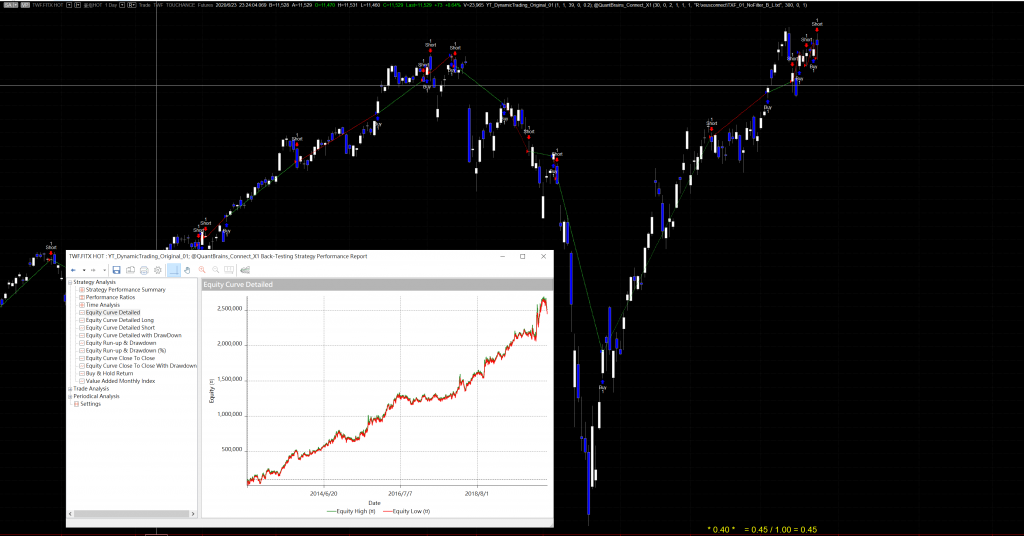Expand the Periodical Analysis tree node

pyautogui.click(x=70, y=396)
